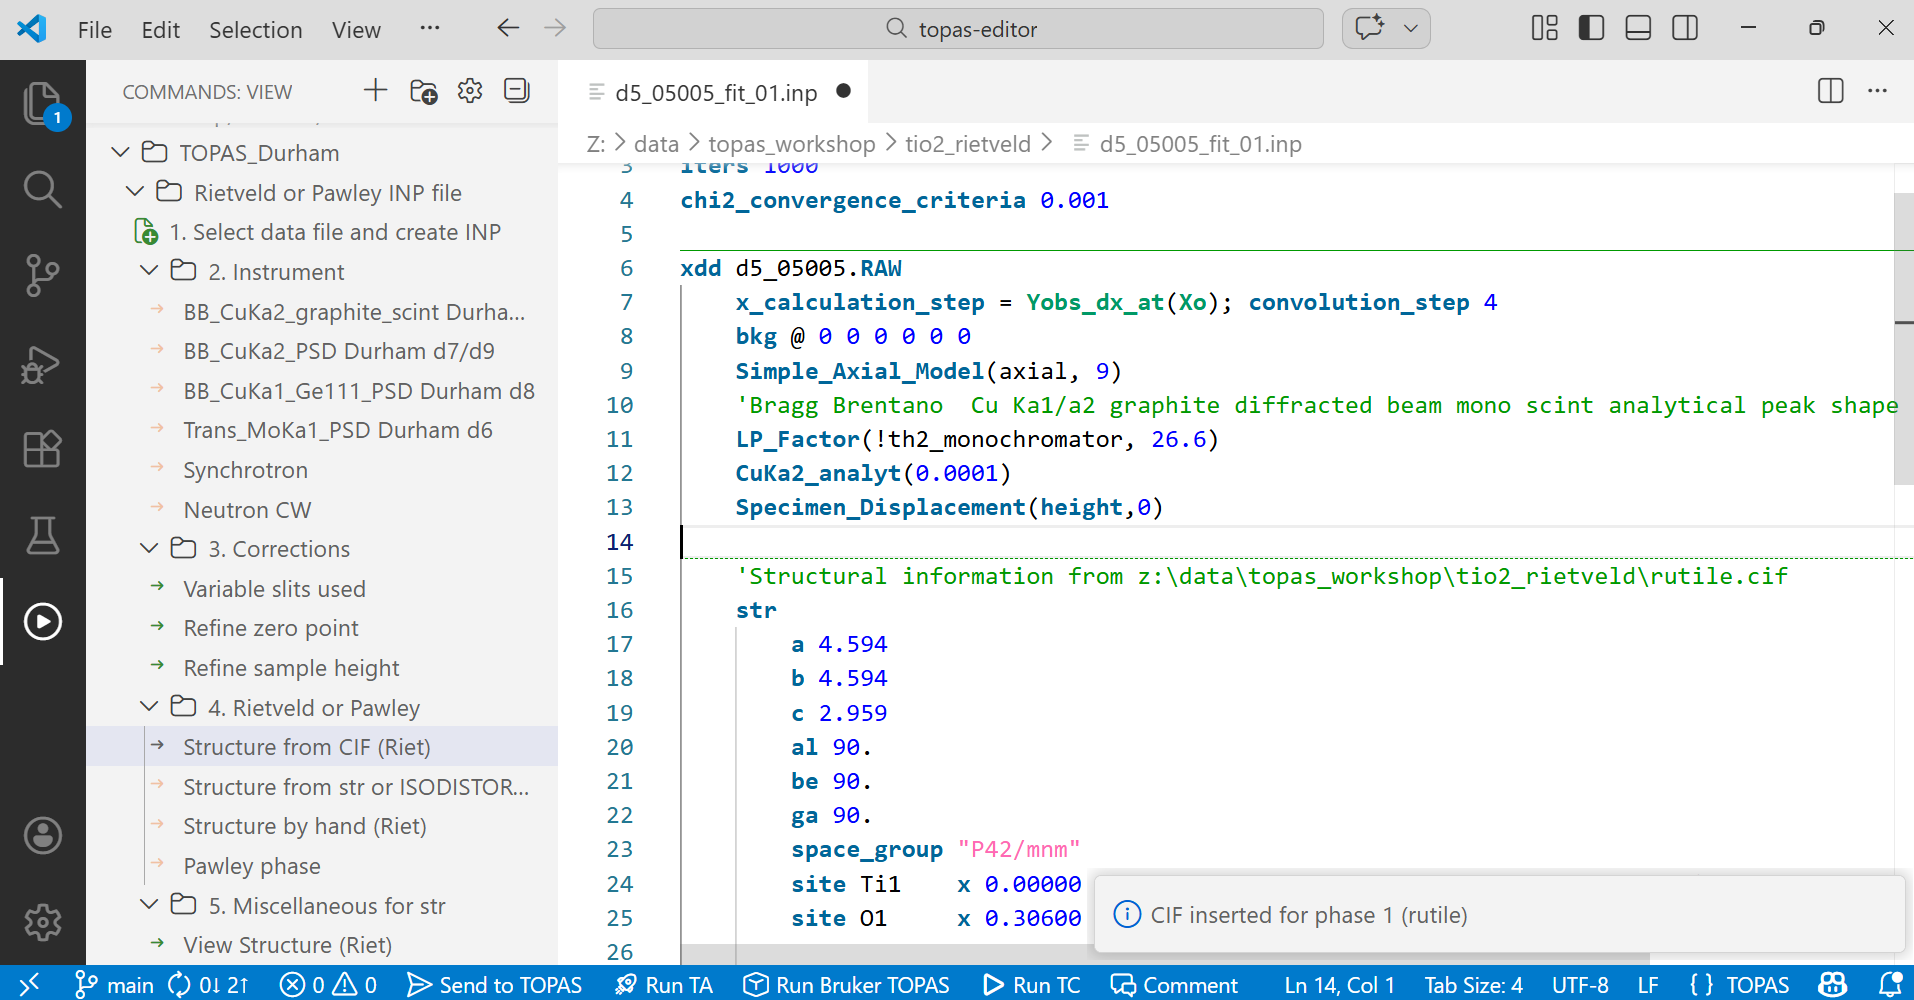Click the new folder icon in Commands
The image size is (1914, 1000).
[423, 91]
